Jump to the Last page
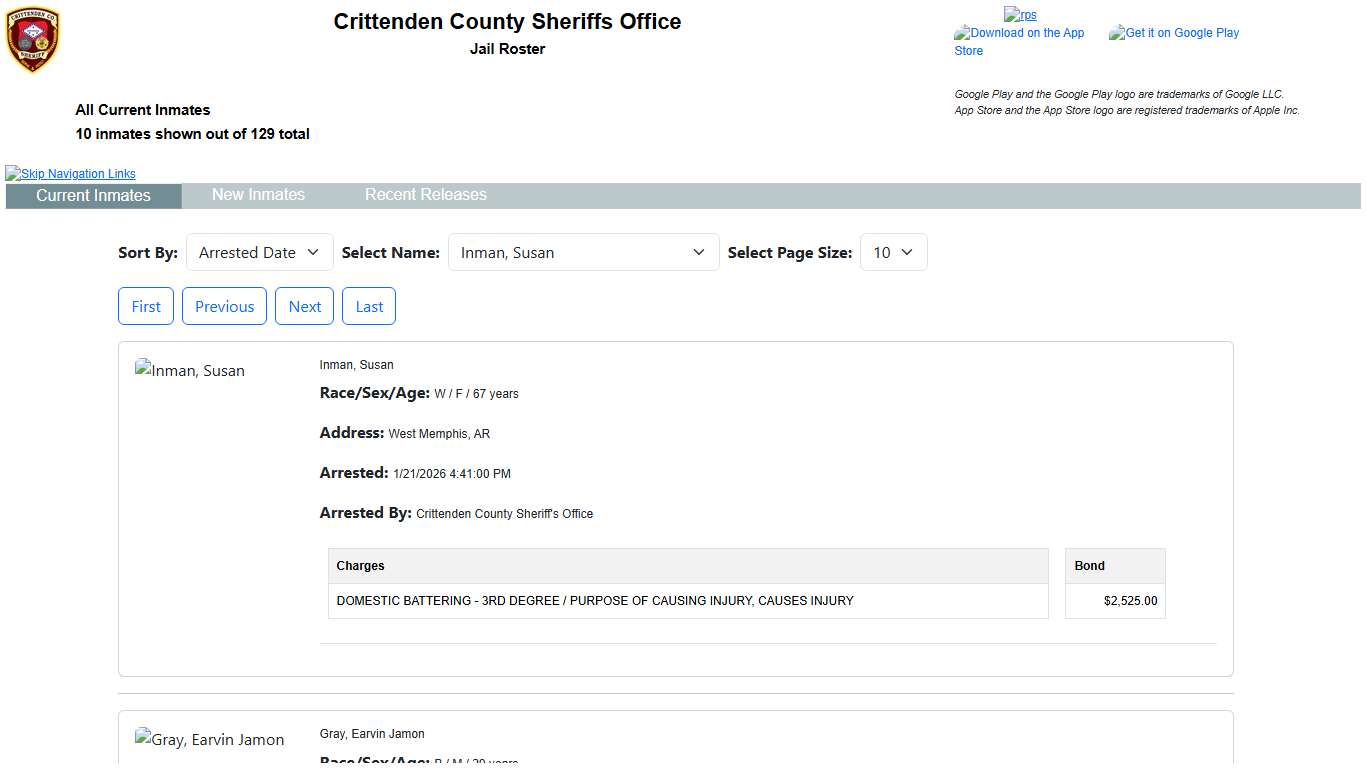 coord(369,307)
